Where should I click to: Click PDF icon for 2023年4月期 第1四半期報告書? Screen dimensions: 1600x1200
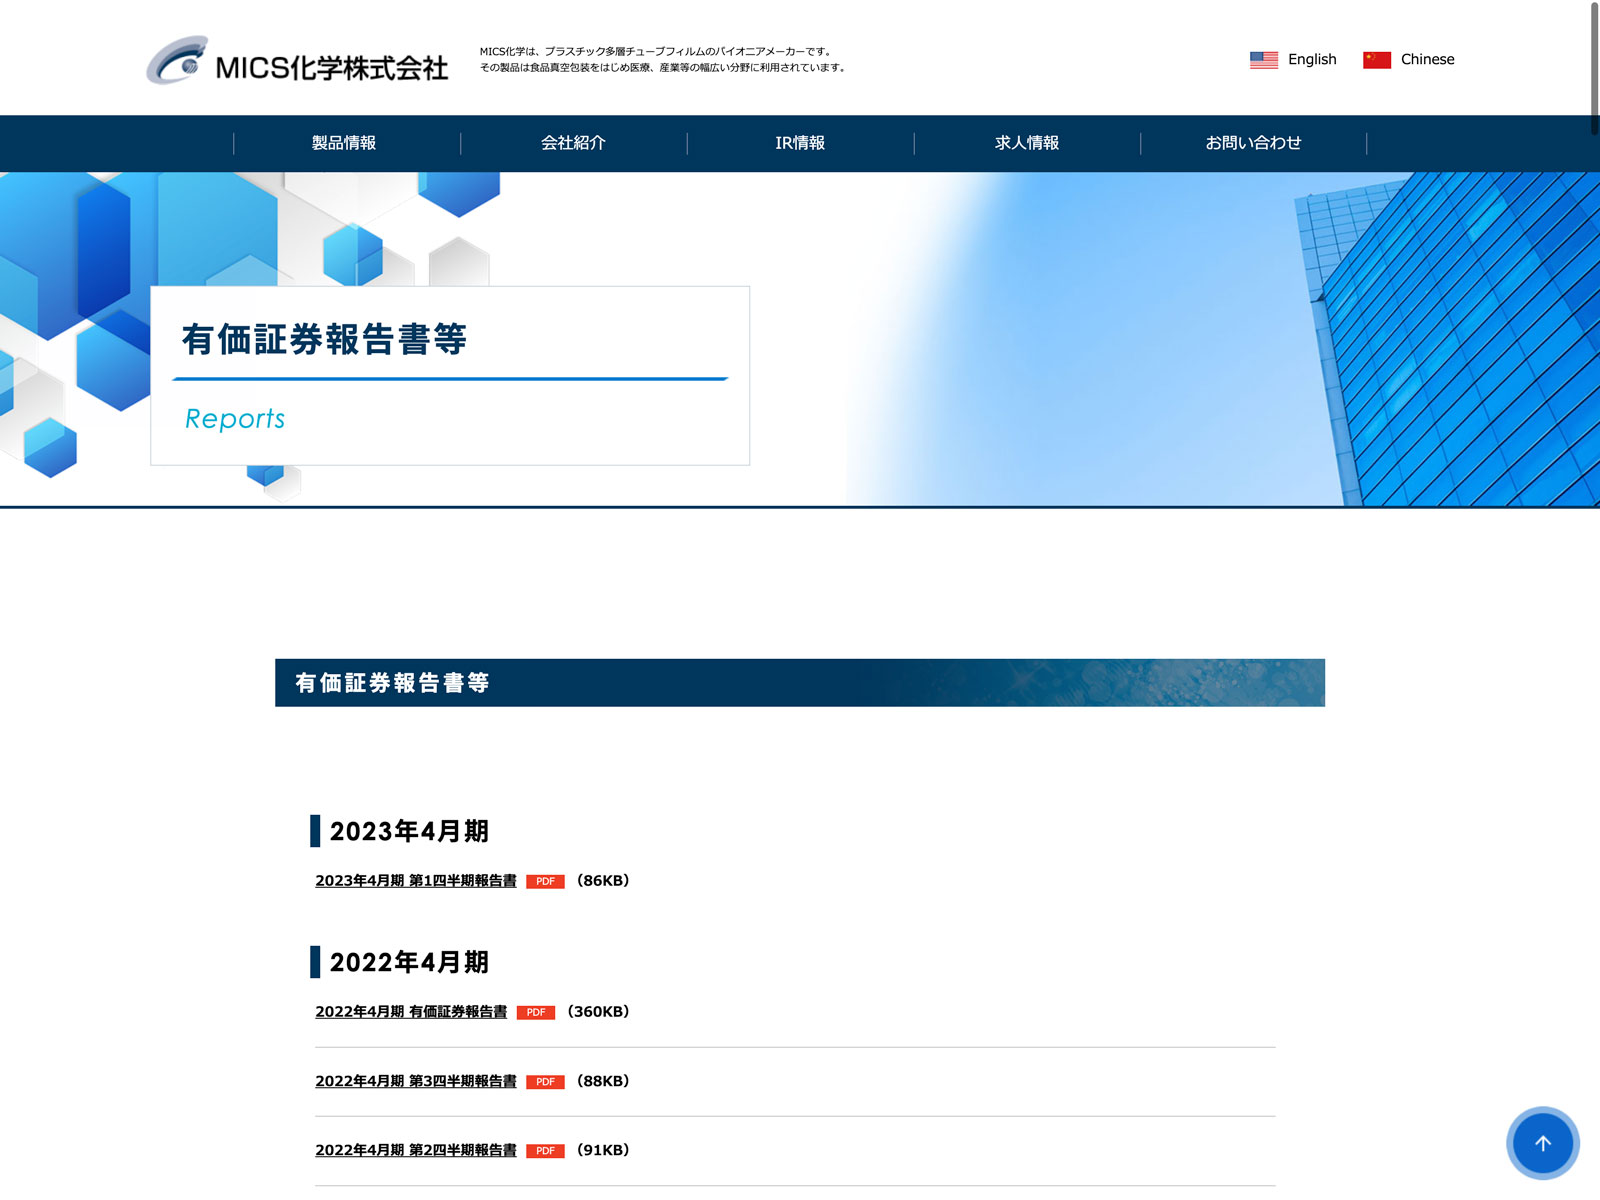pos(545,882)
